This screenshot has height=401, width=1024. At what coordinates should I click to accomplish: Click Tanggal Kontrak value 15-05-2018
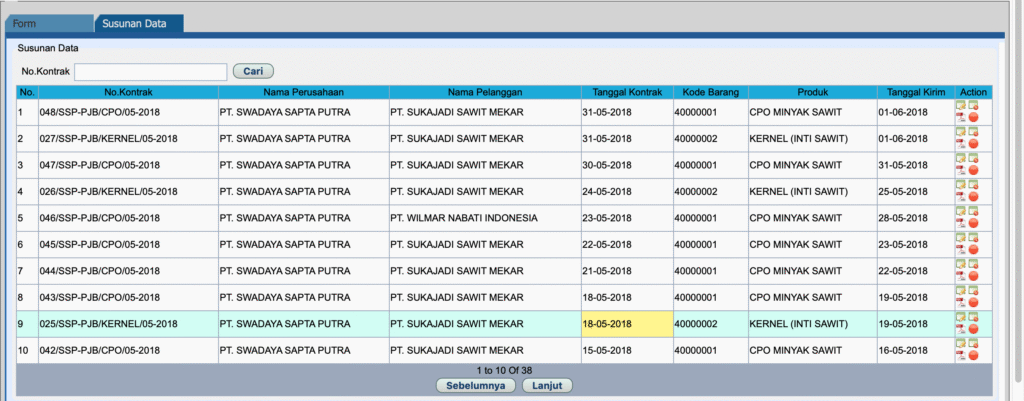pos(607,350)
